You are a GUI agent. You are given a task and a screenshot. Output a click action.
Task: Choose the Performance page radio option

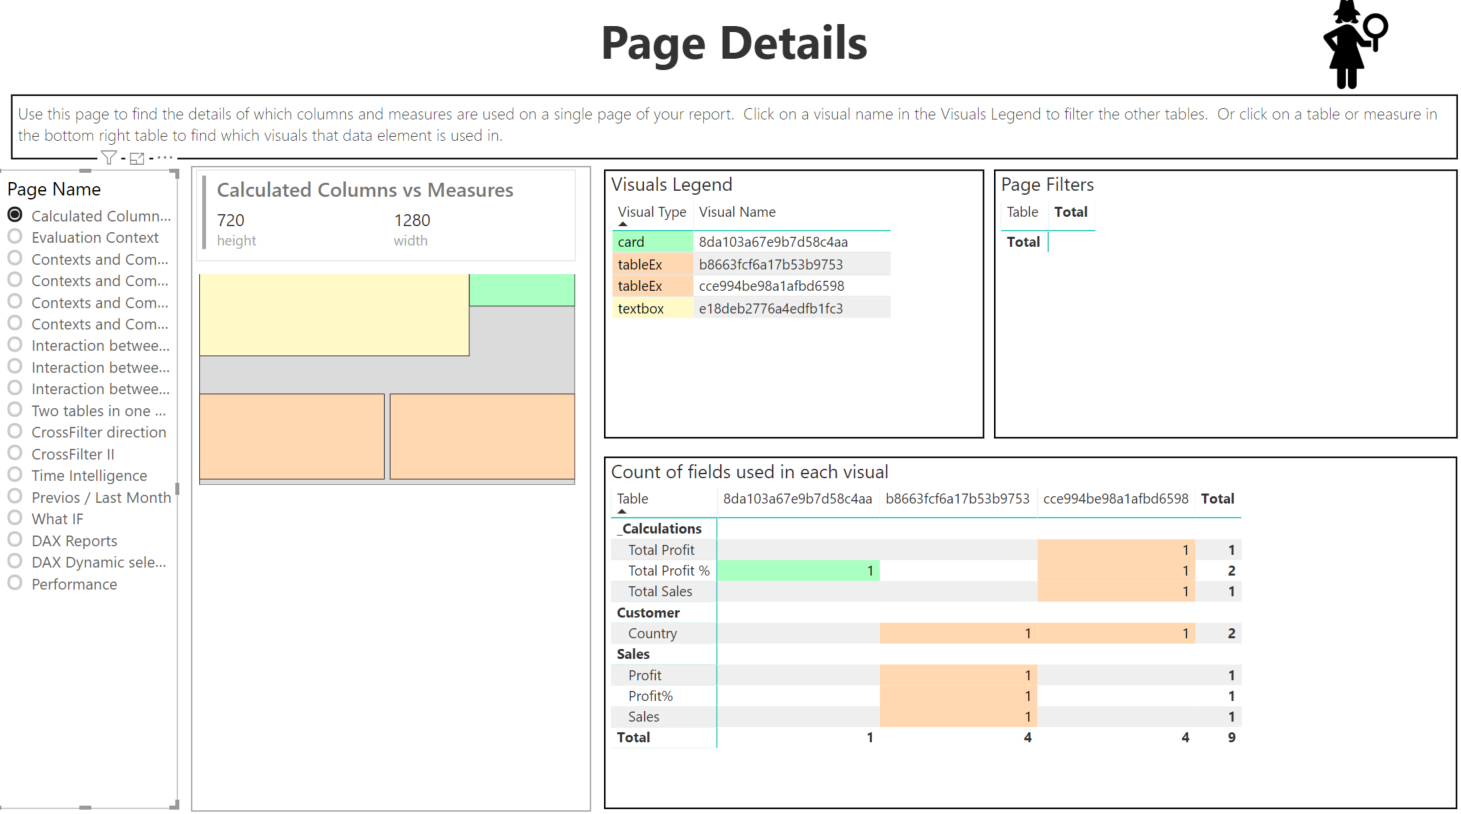(15, 583)
